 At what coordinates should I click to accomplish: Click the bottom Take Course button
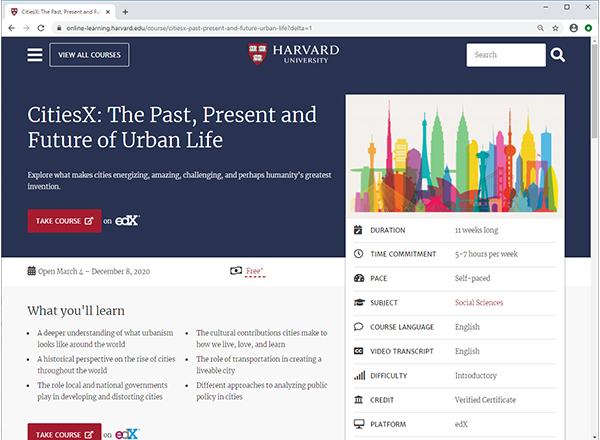64,434
